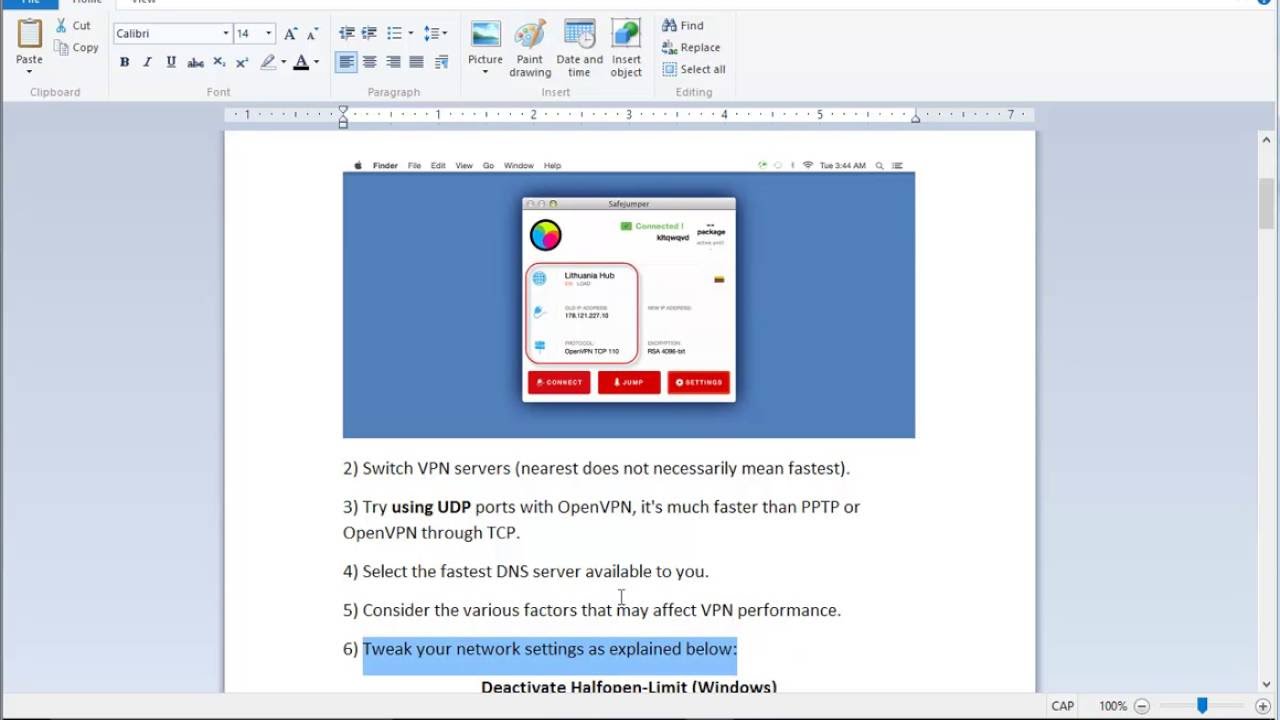Start a bulleted list
The width and height of the screenshot is (1280, 720).
[394, 33]
